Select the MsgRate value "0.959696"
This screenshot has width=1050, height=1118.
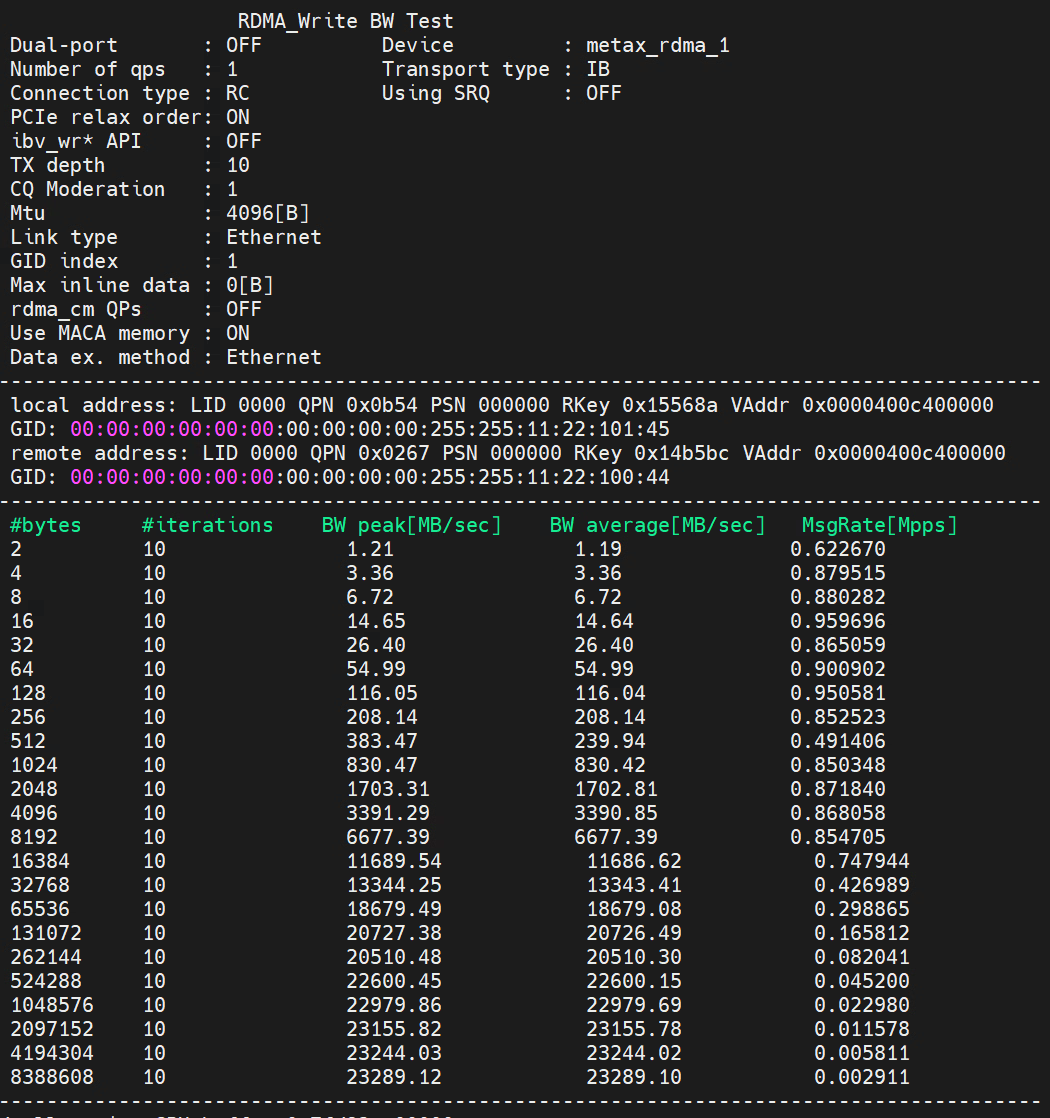838,622
